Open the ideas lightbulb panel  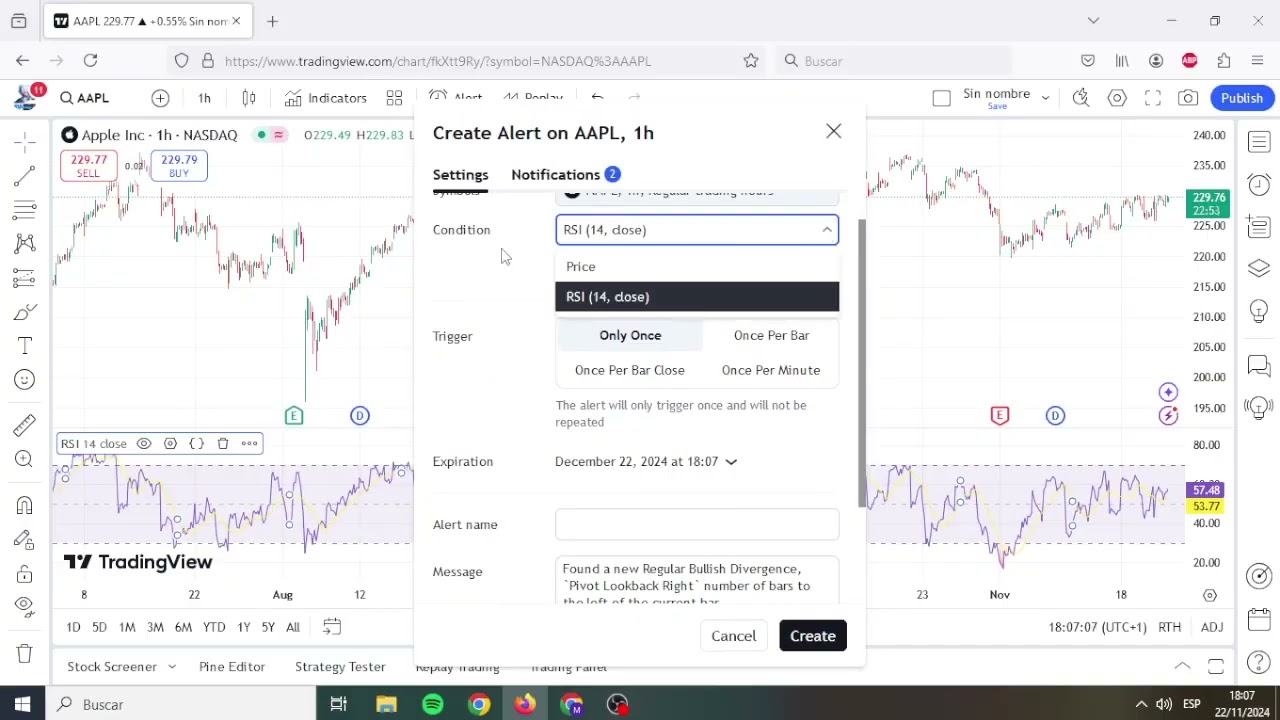click(x=1259, y=311)
